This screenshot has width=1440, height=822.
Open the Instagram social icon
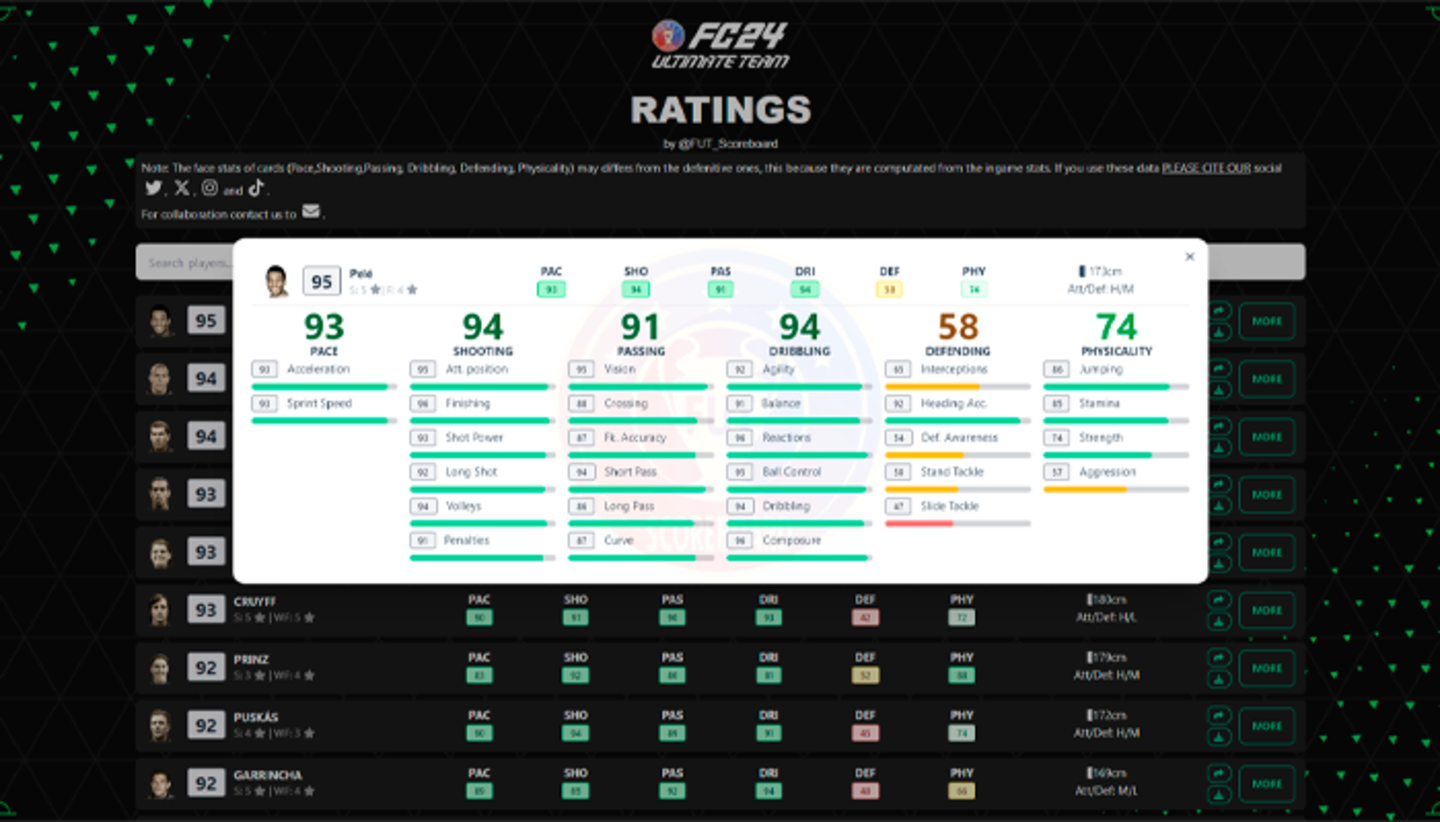tap(210, 188)
